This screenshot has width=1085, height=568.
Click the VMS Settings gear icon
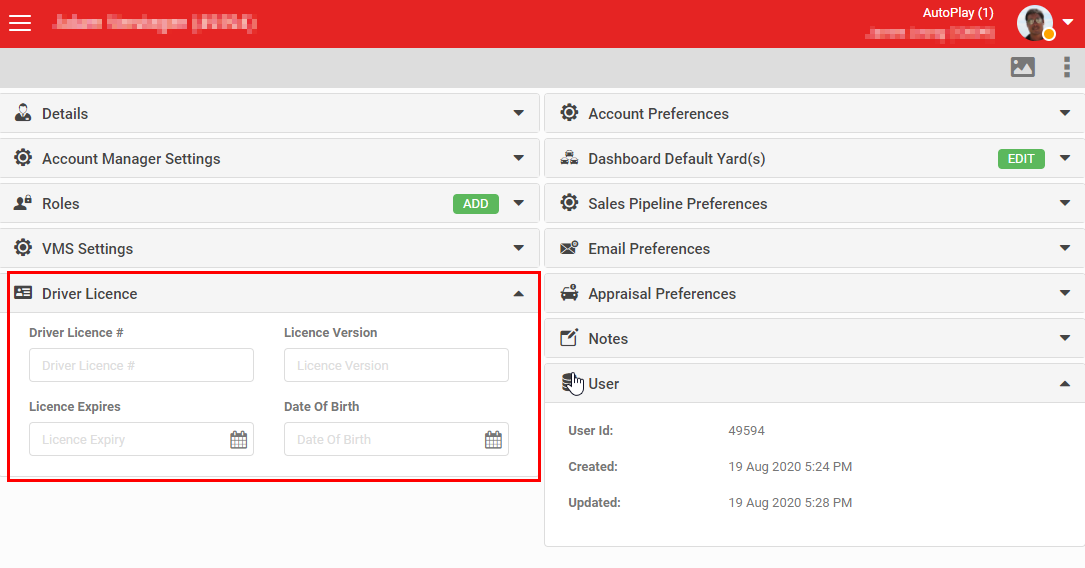tap(23, 248)
